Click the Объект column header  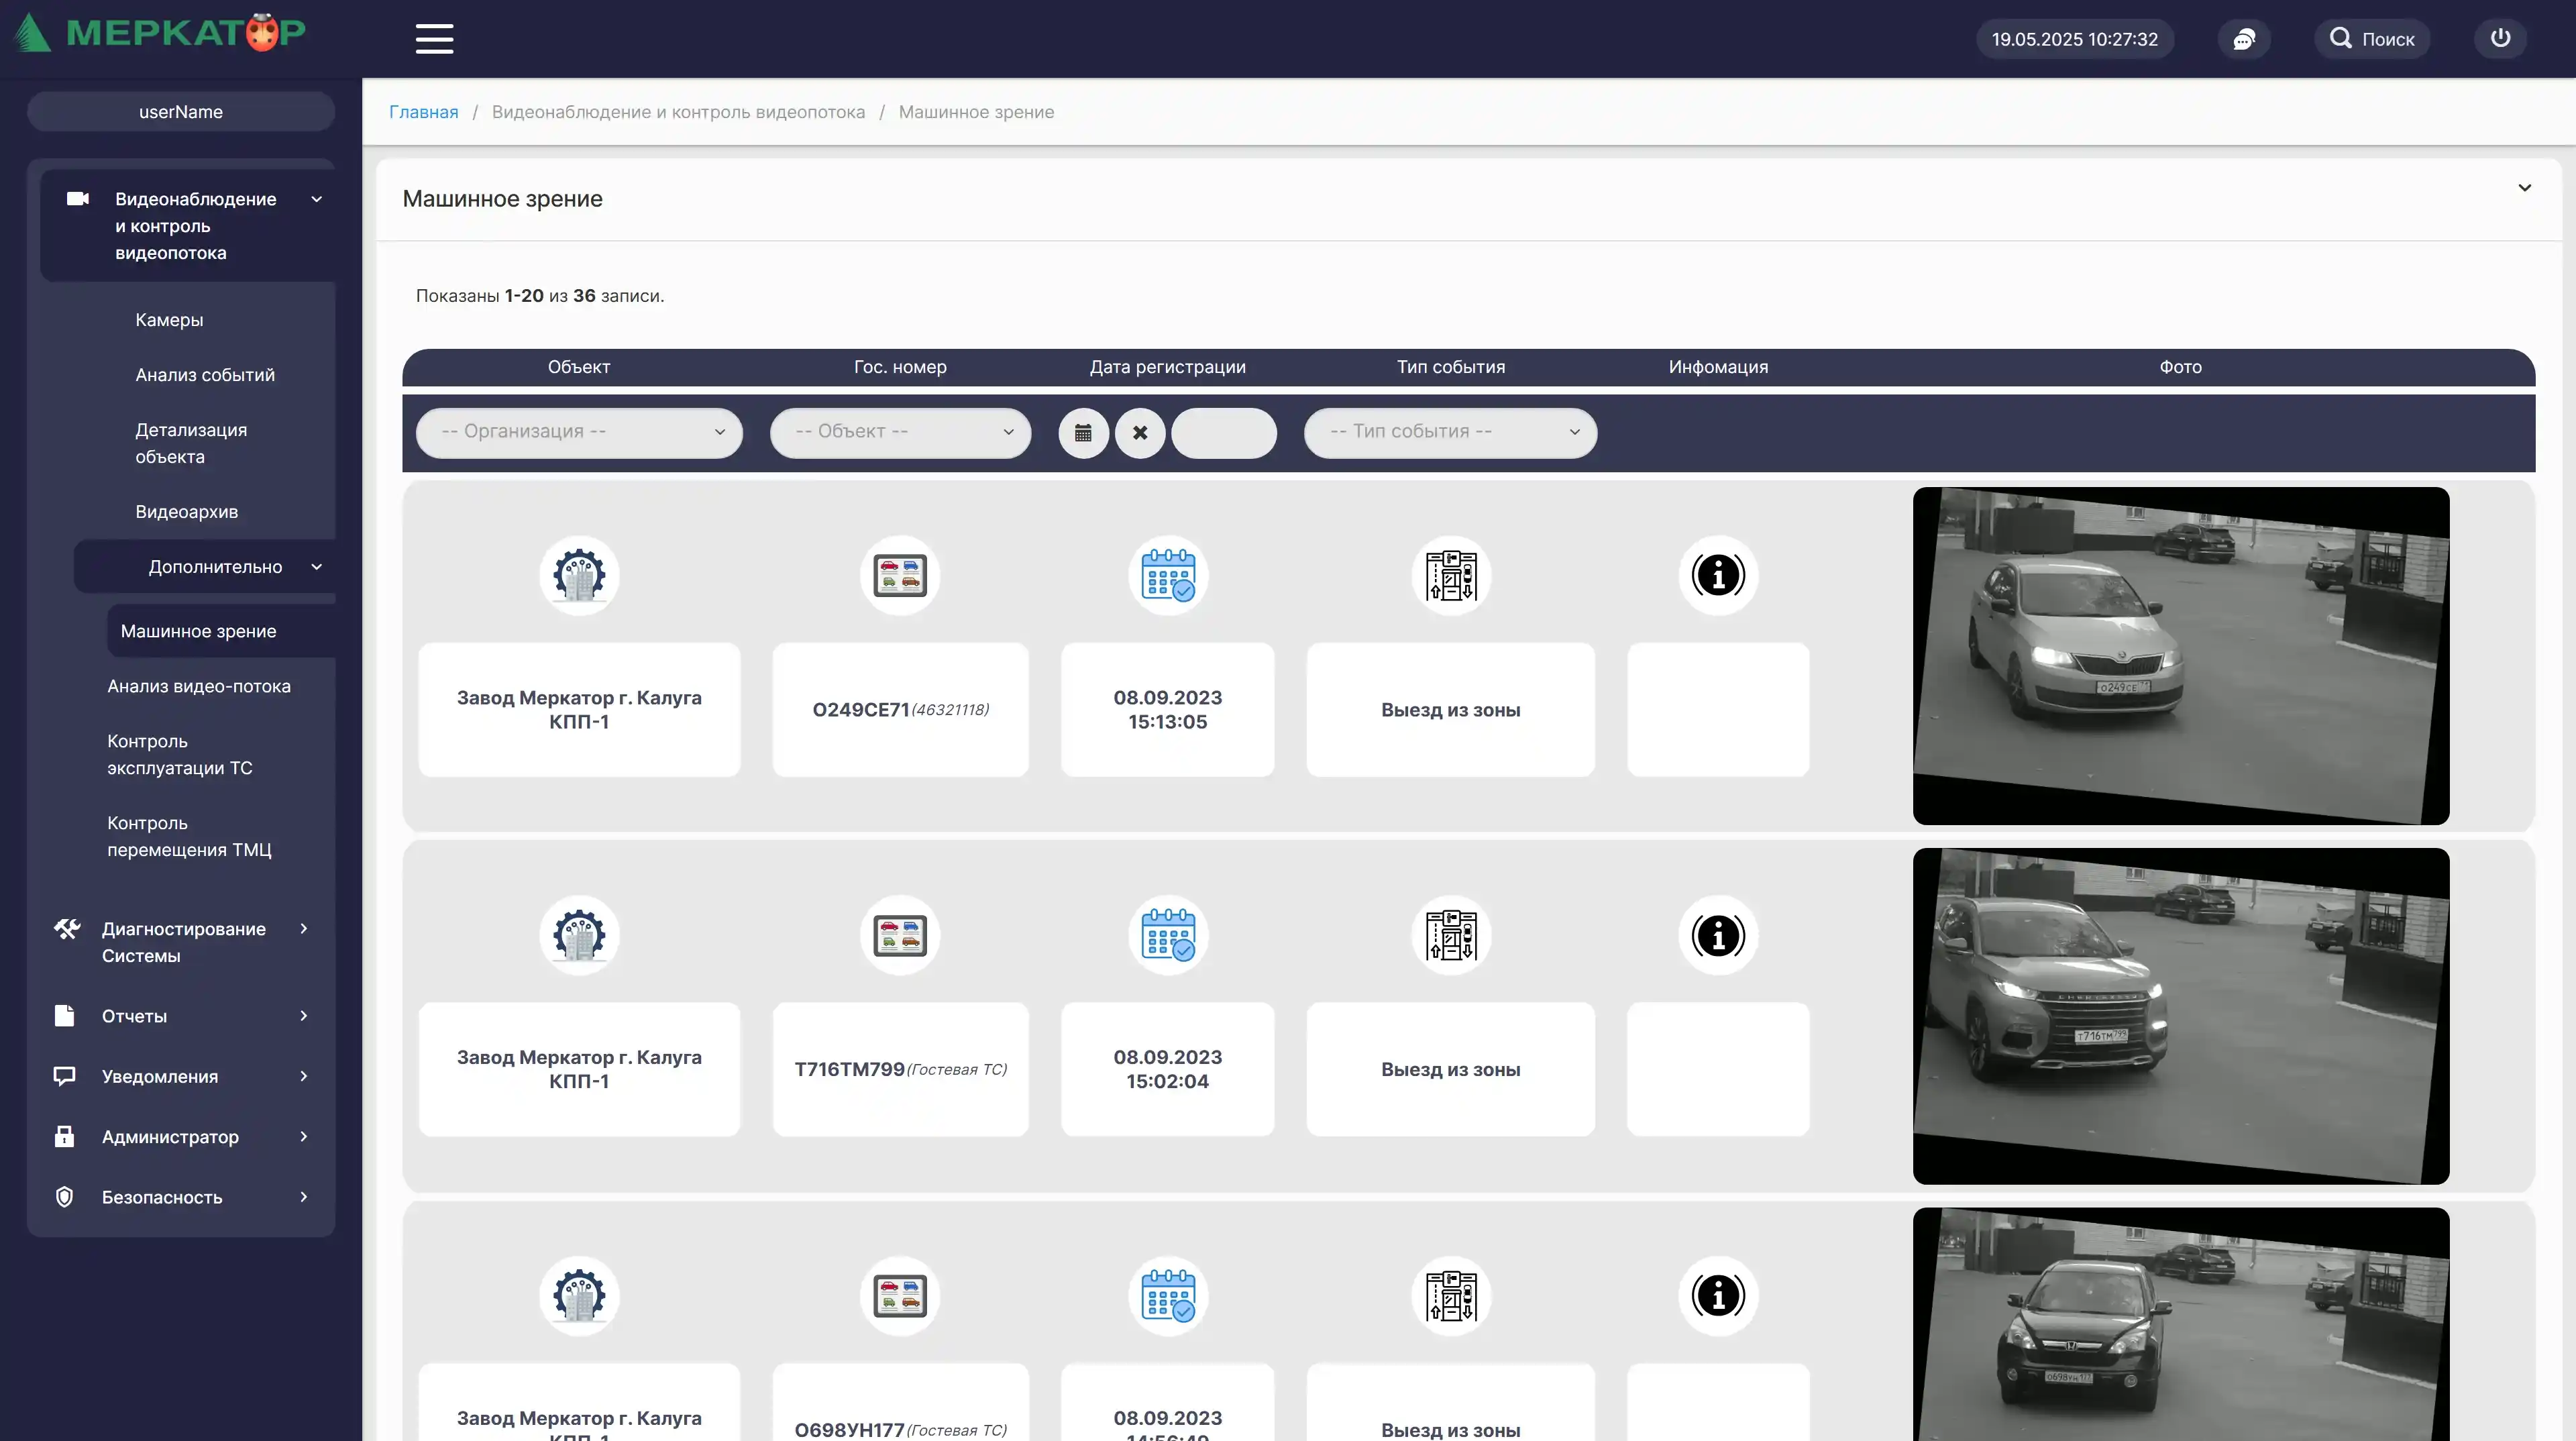(579, 367)
